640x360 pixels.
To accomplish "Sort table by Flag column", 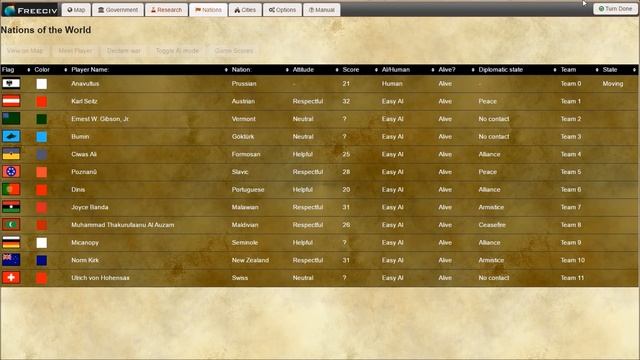I will point(16,70).
